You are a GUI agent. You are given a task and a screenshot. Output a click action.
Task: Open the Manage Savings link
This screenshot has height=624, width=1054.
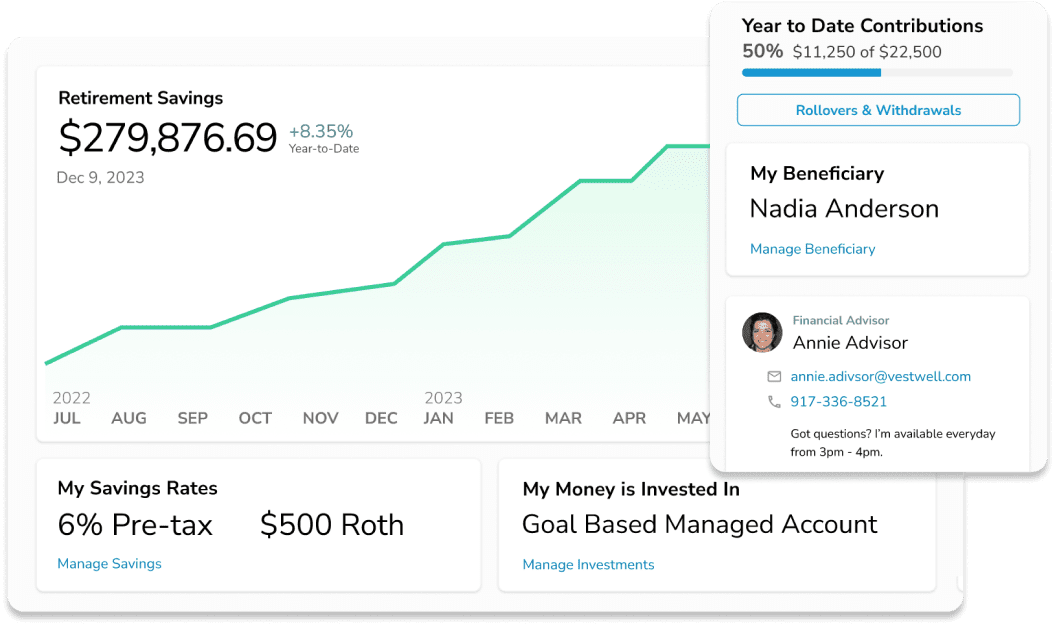tap(109, 563)
